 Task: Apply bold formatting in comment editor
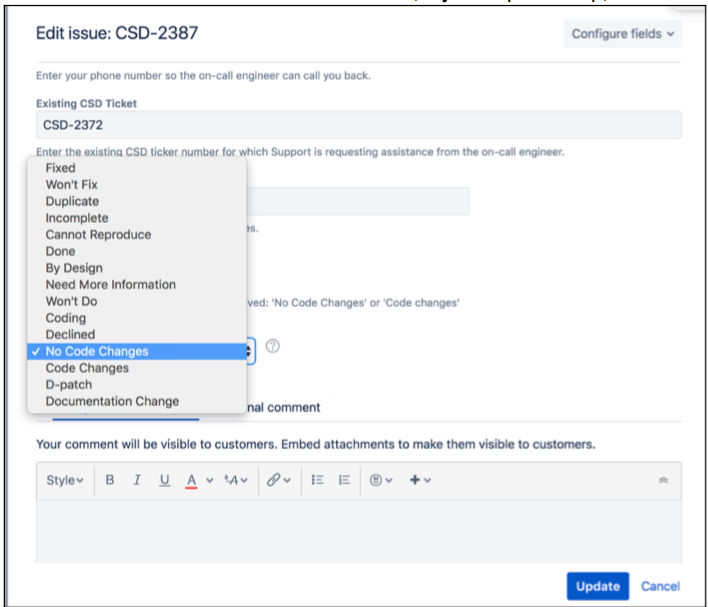click(110, 480)
